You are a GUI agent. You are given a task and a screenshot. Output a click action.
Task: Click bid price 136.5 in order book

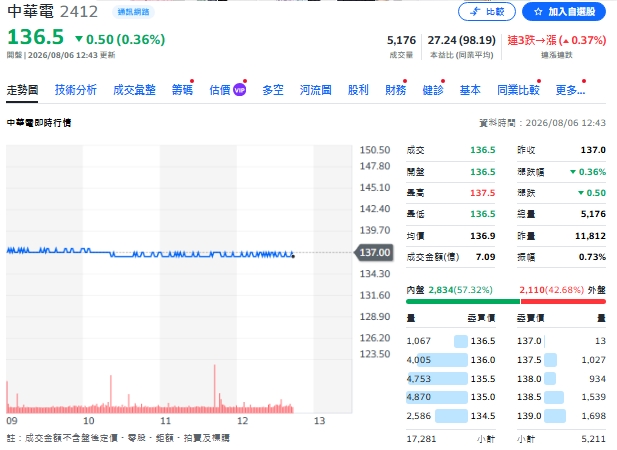click(483, 341)
